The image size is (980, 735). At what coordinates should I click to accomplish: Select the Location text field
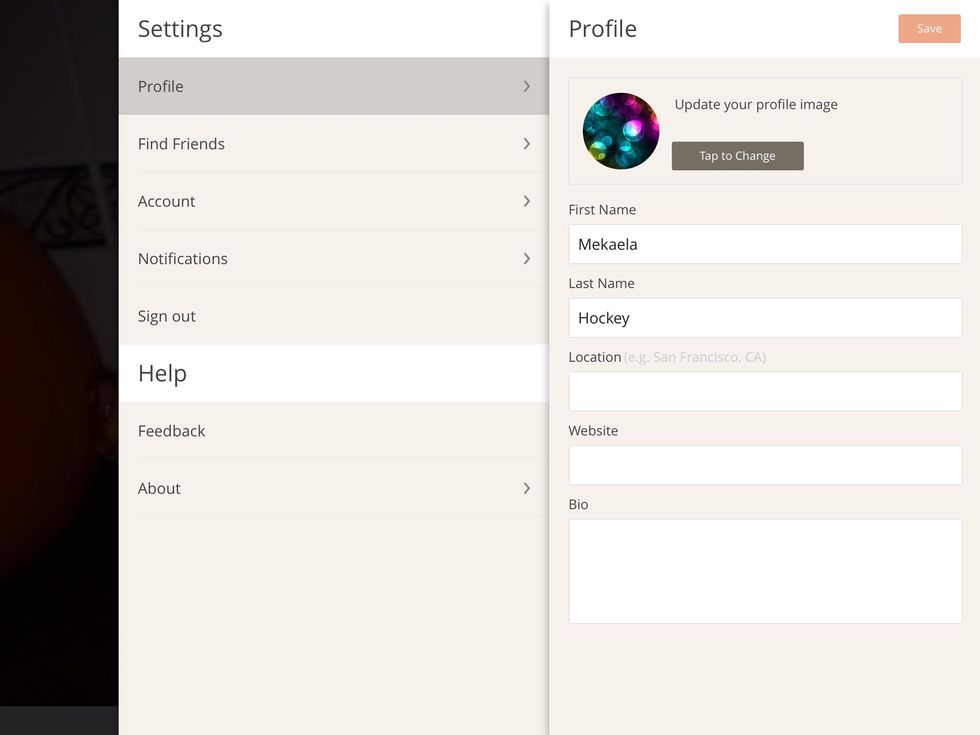pos(765,391)
